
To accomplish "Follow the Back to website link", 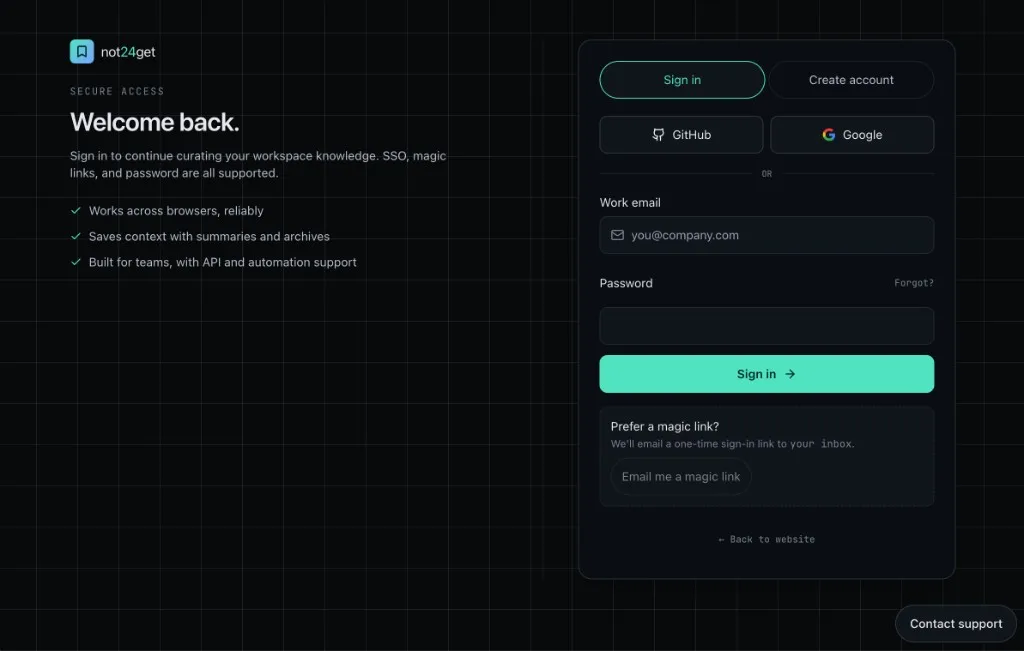I will (767, 539).
